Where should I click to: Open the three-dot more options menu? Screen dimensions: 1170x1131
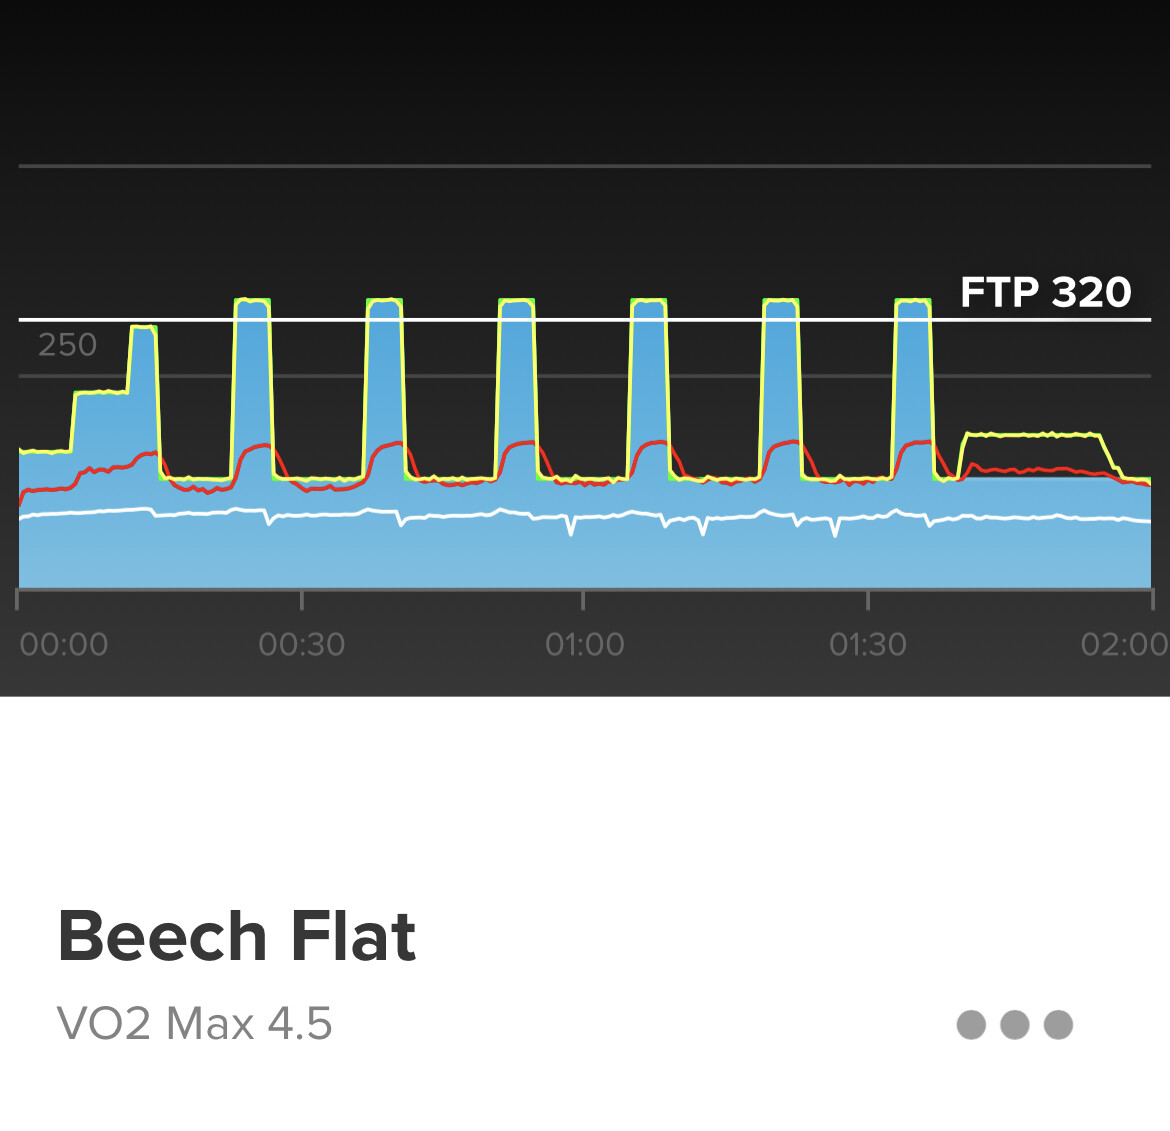[x=1014, y=1024]
